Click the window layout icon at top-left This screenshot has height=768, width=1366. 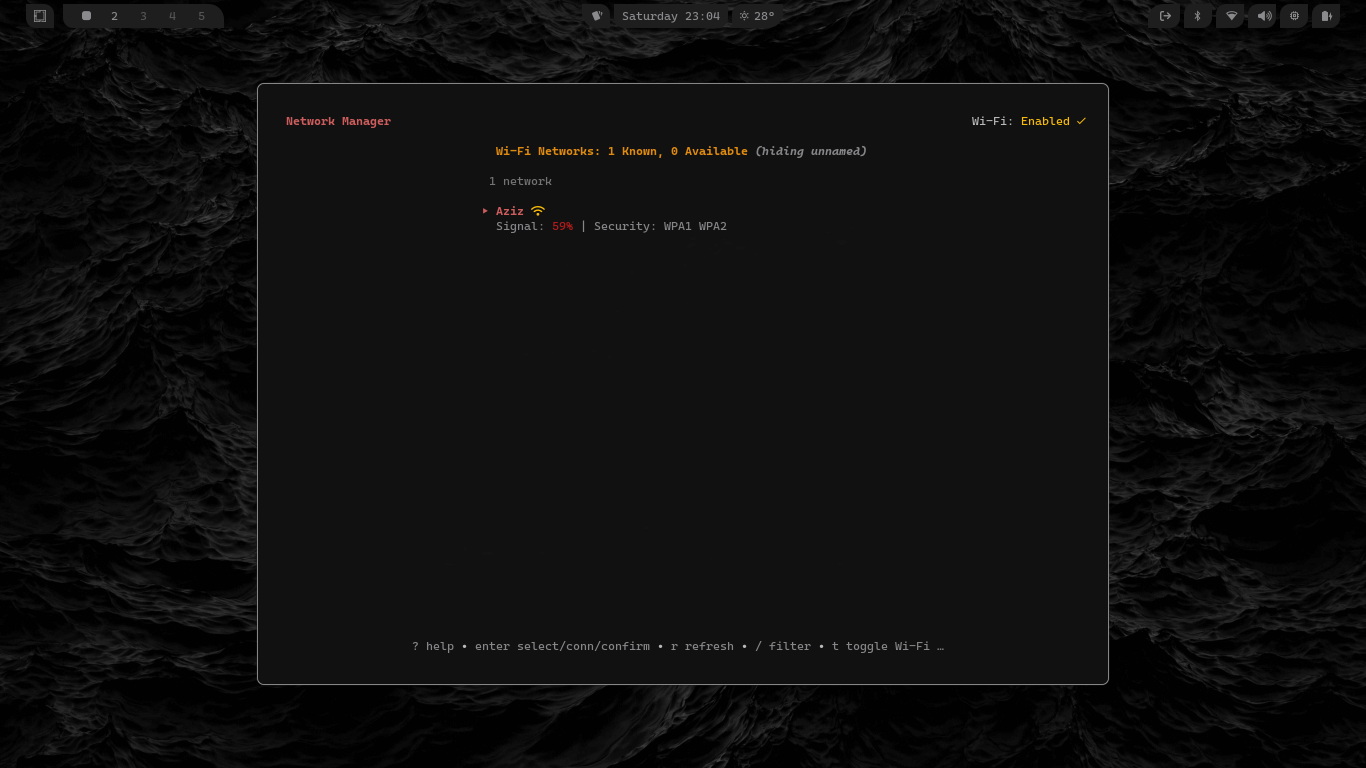[x=40, y=16]
